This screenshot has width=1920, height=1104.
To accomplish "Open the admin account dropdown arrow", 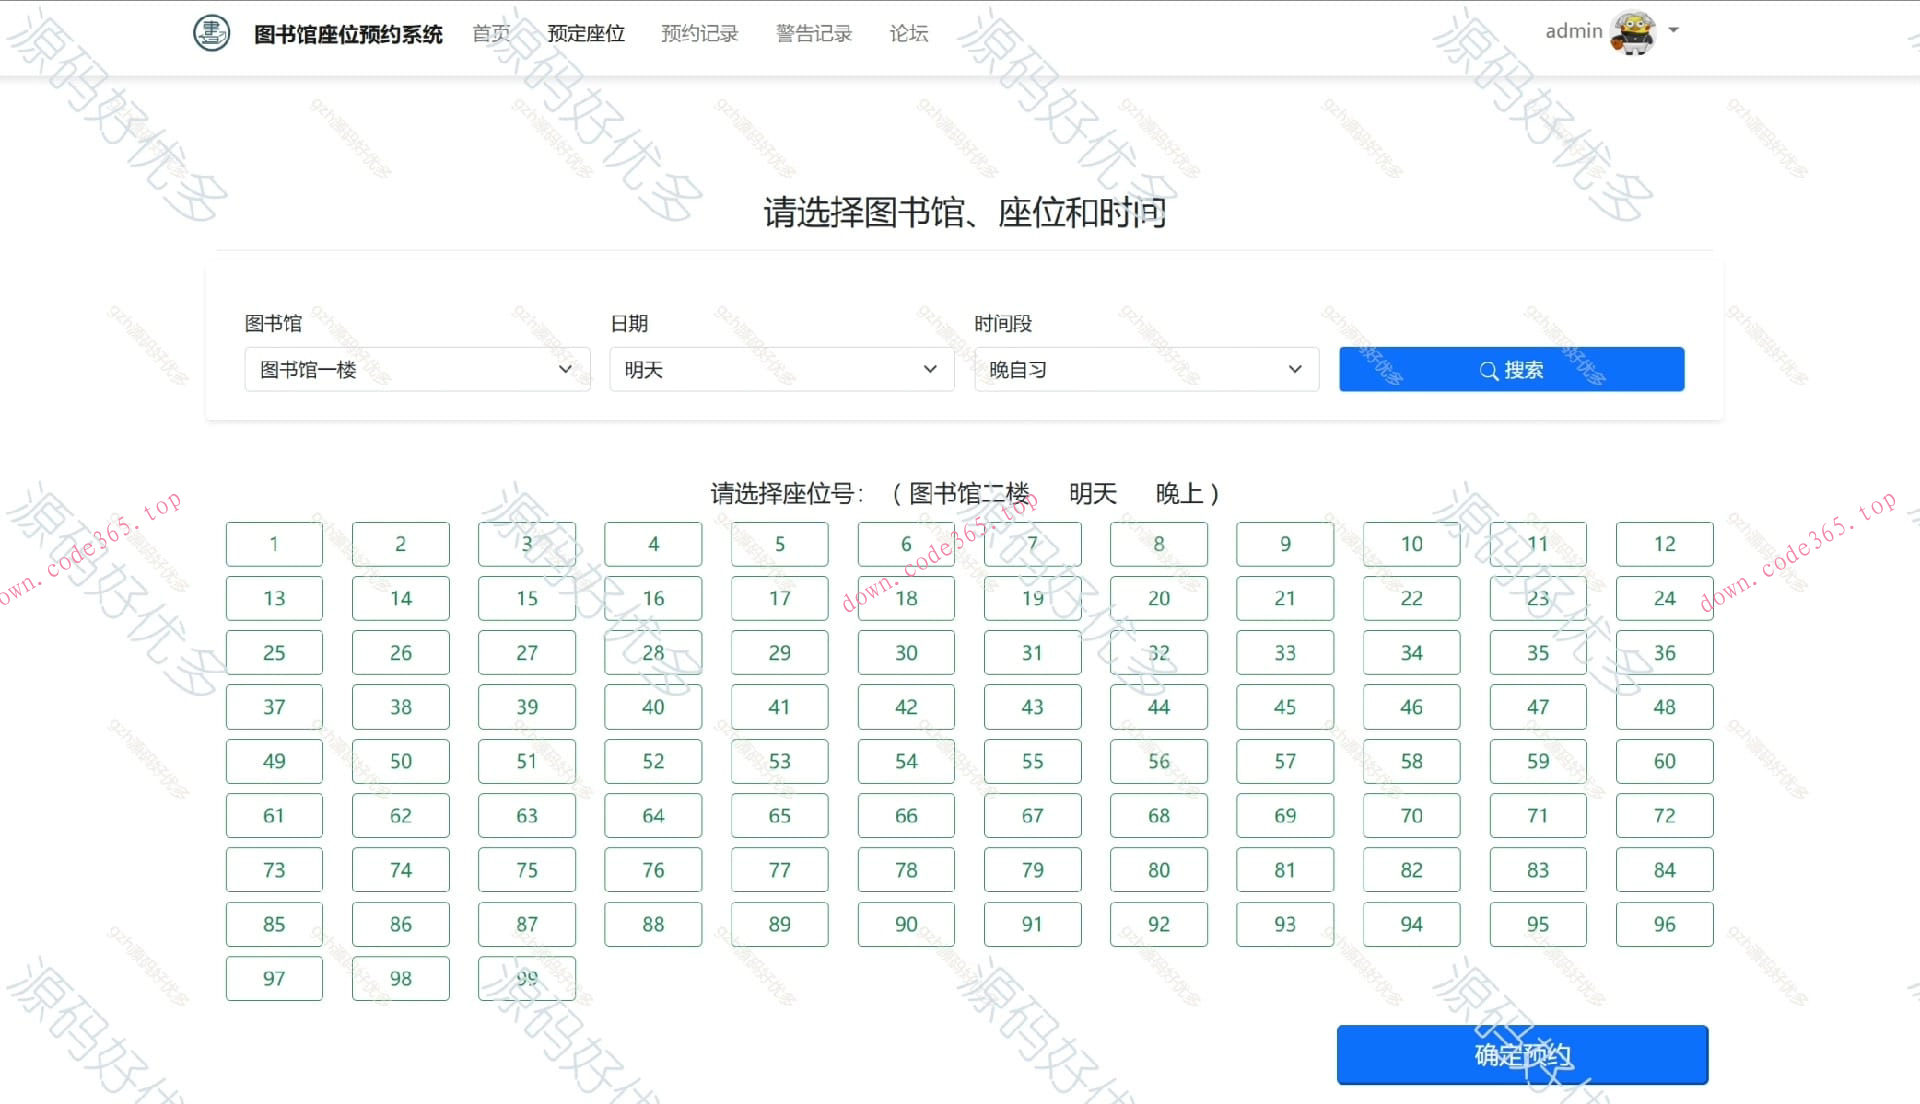I will [1672, 32].
